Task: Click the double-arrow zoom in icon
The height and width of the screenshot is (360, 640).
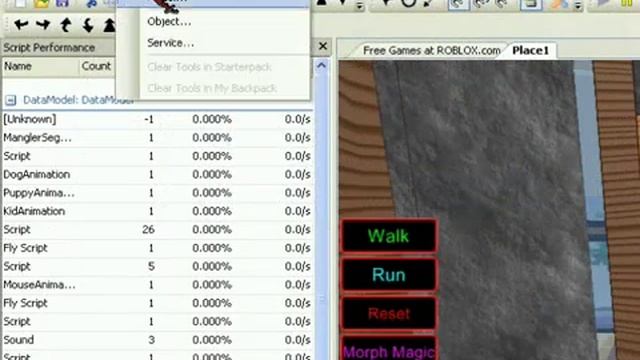Action: click(109, 25)
